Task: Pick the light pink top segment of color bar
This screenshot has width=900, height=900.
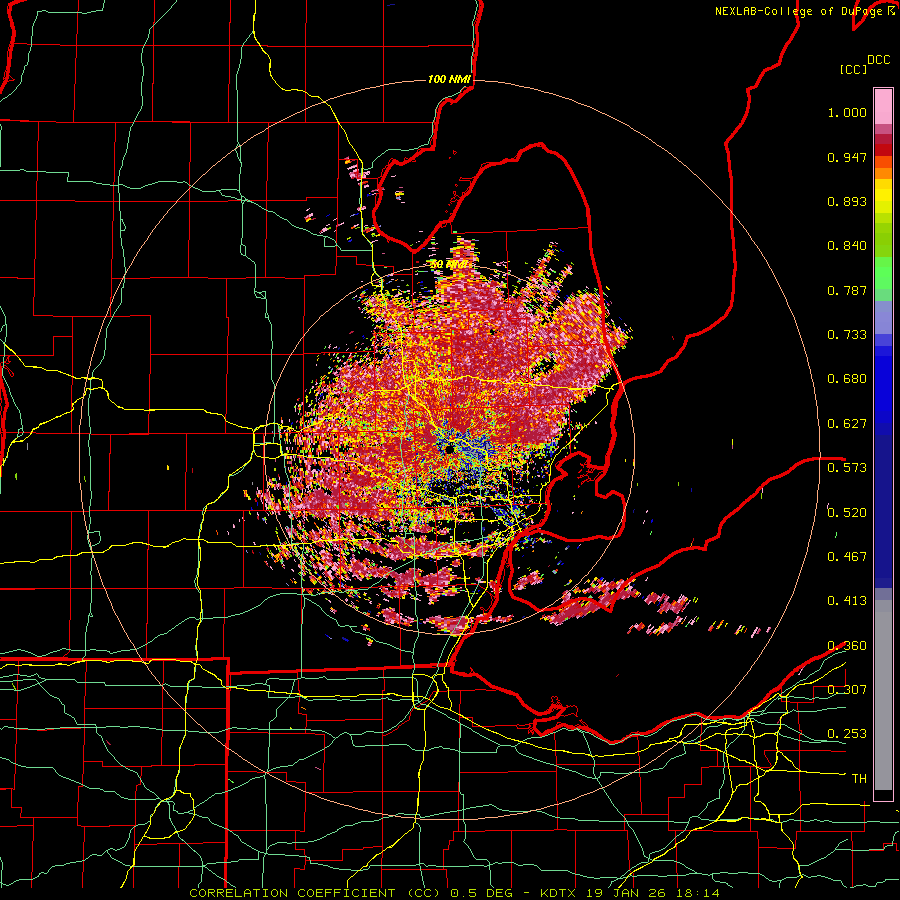Action: pos(883,106)
